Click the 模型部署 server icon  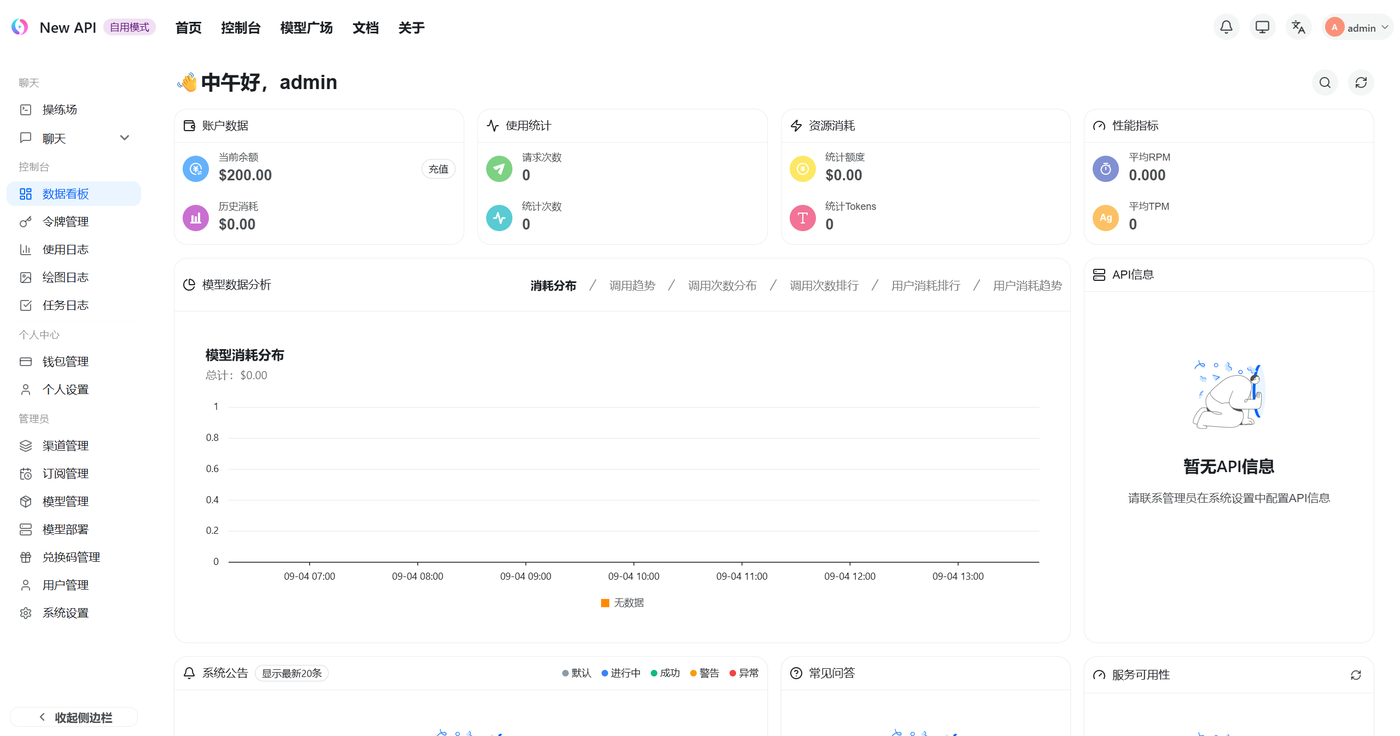point(26,530)
